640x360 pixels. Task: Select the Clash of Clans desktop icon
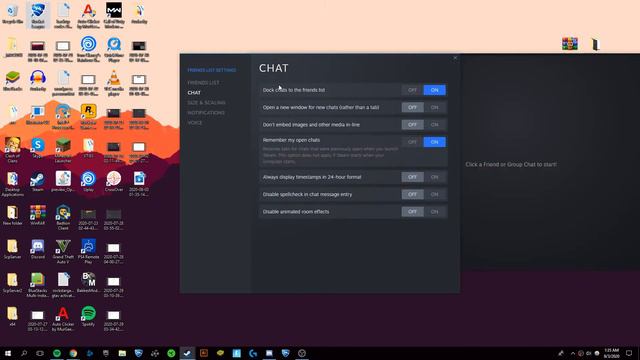[x=13, y=150]
